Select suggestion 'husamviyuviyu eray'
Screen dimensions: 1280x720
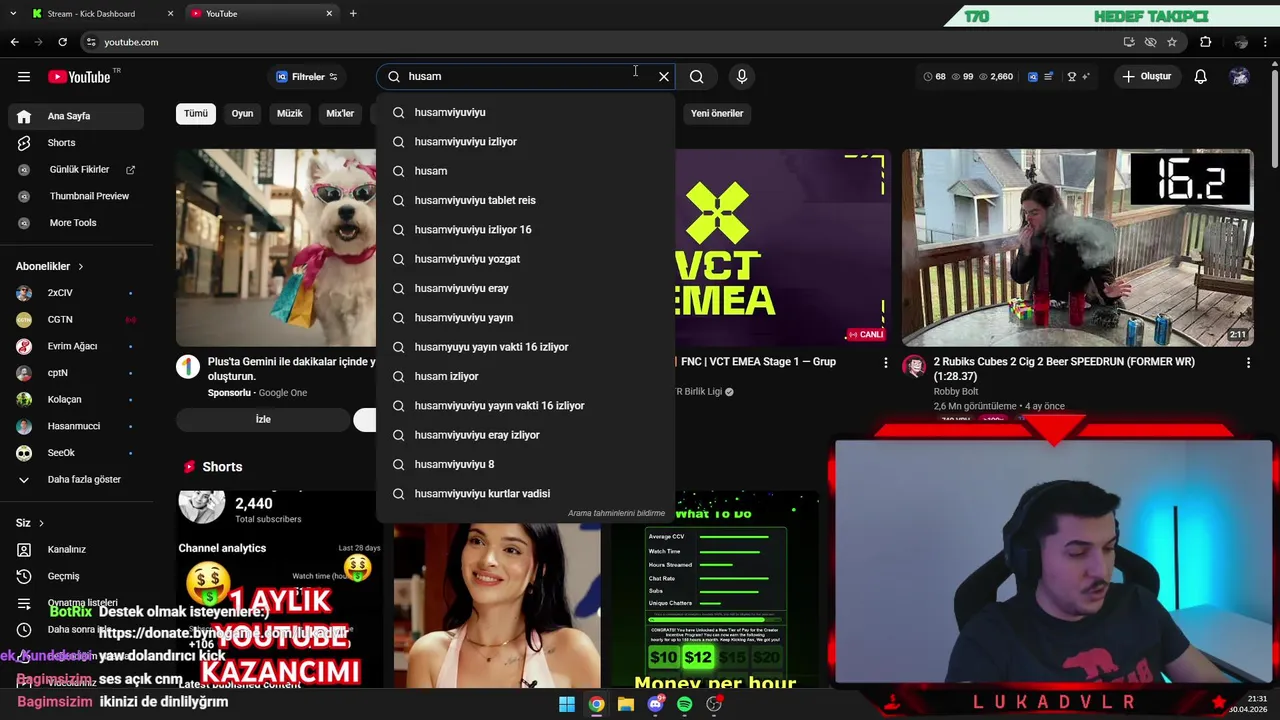pos(526,288)
